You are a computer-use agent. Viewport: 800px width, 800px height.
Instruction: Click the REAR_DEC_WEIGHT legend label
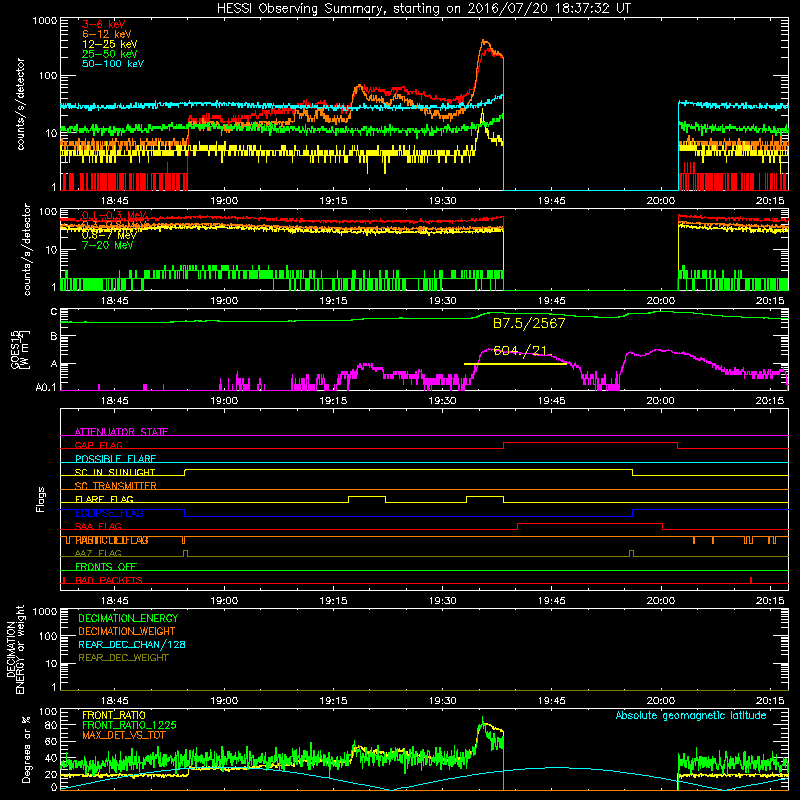(x=123, y=658)
